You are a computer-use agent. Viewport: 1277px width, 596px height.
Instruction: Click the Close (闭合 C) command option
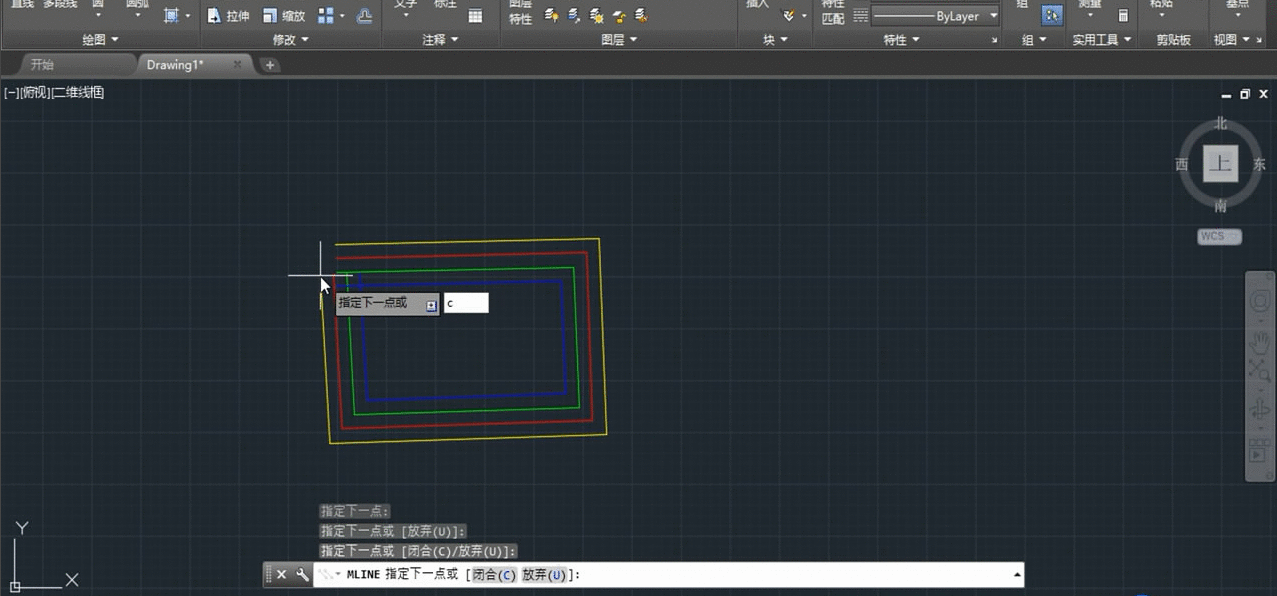tap(493, 575)
